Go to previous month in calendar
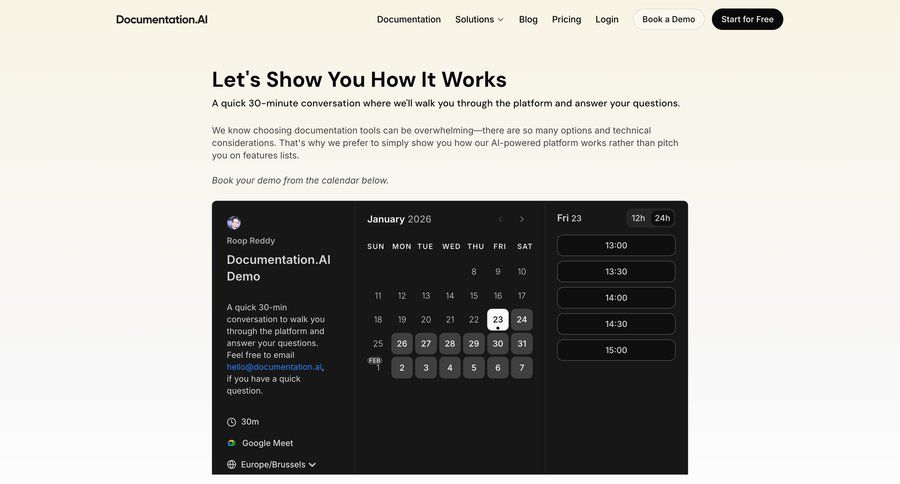The image size is (900, 484). 501,219
